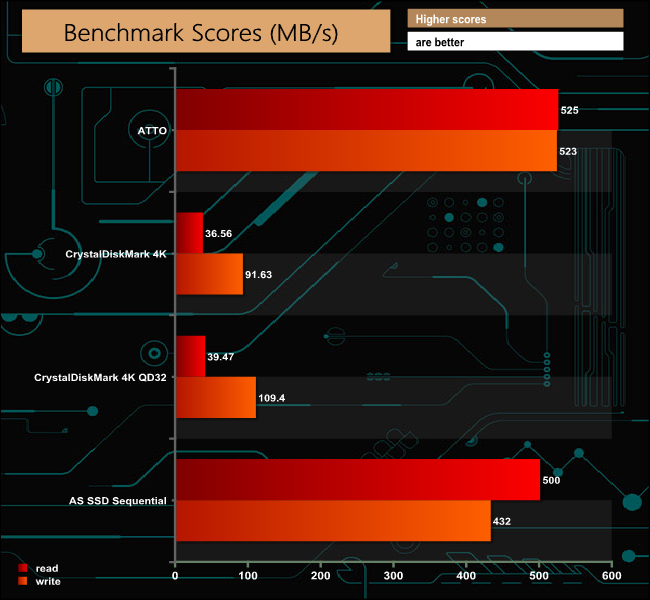Click the 500 value label beside bar
This screenshot has height=600, width=650.
tap(551, 480)
